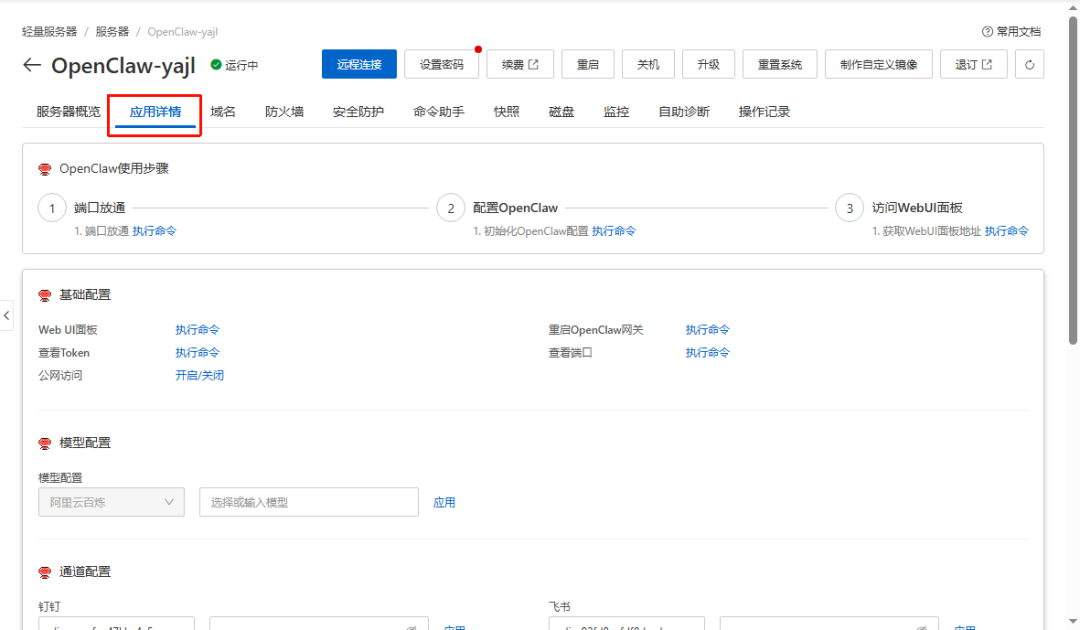Click the 升级 button
Image resolution: width=1080 pixels, height=630 pixels.
pyautogui.click(x=708, y=64)
